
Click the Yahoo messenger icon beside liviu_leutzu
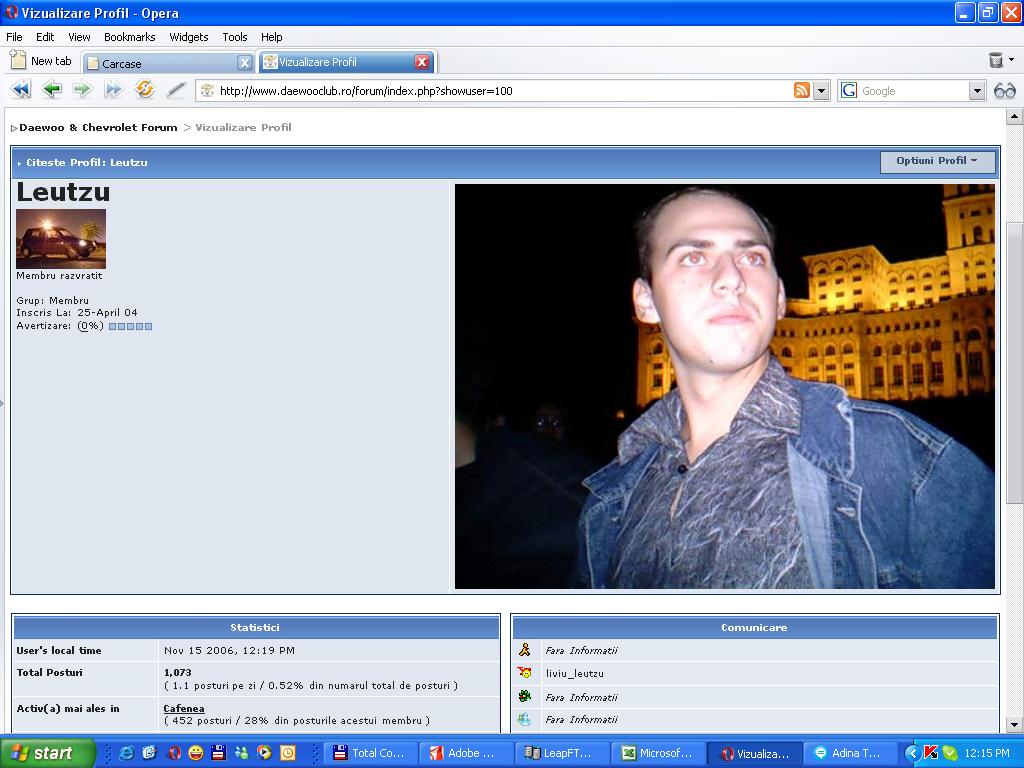coord(524,673)
